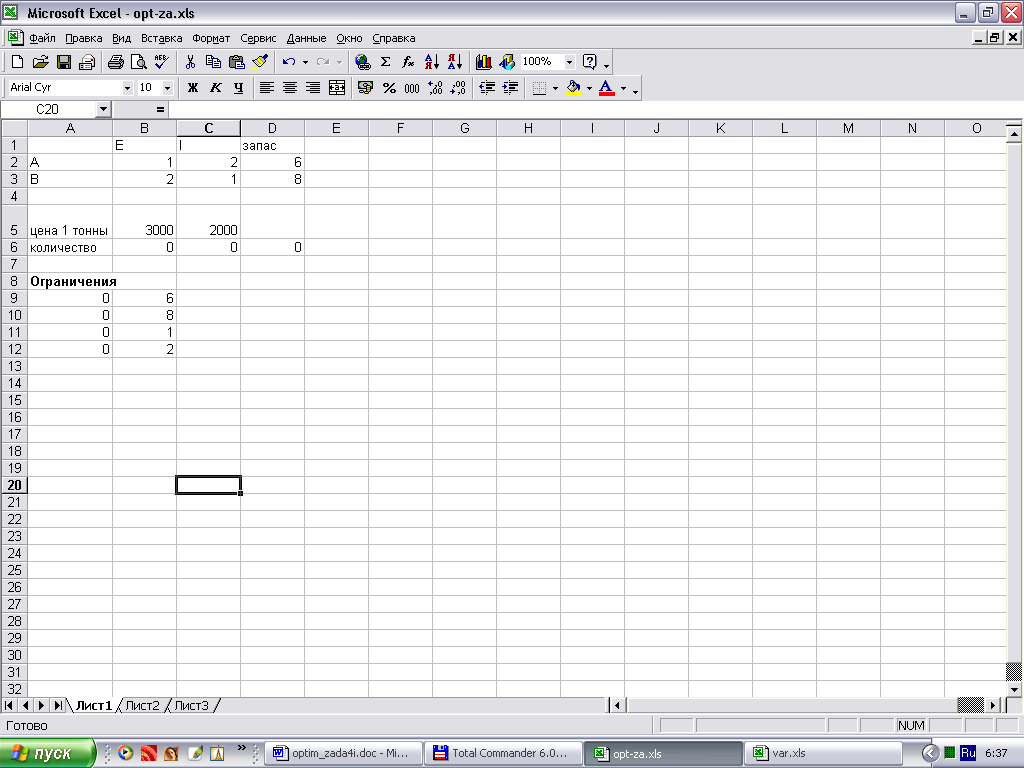Image resolution: width=1024 pixels, height=768 pixels.
Task: Insert hyperlink globe icon
Action: [362, 62]
